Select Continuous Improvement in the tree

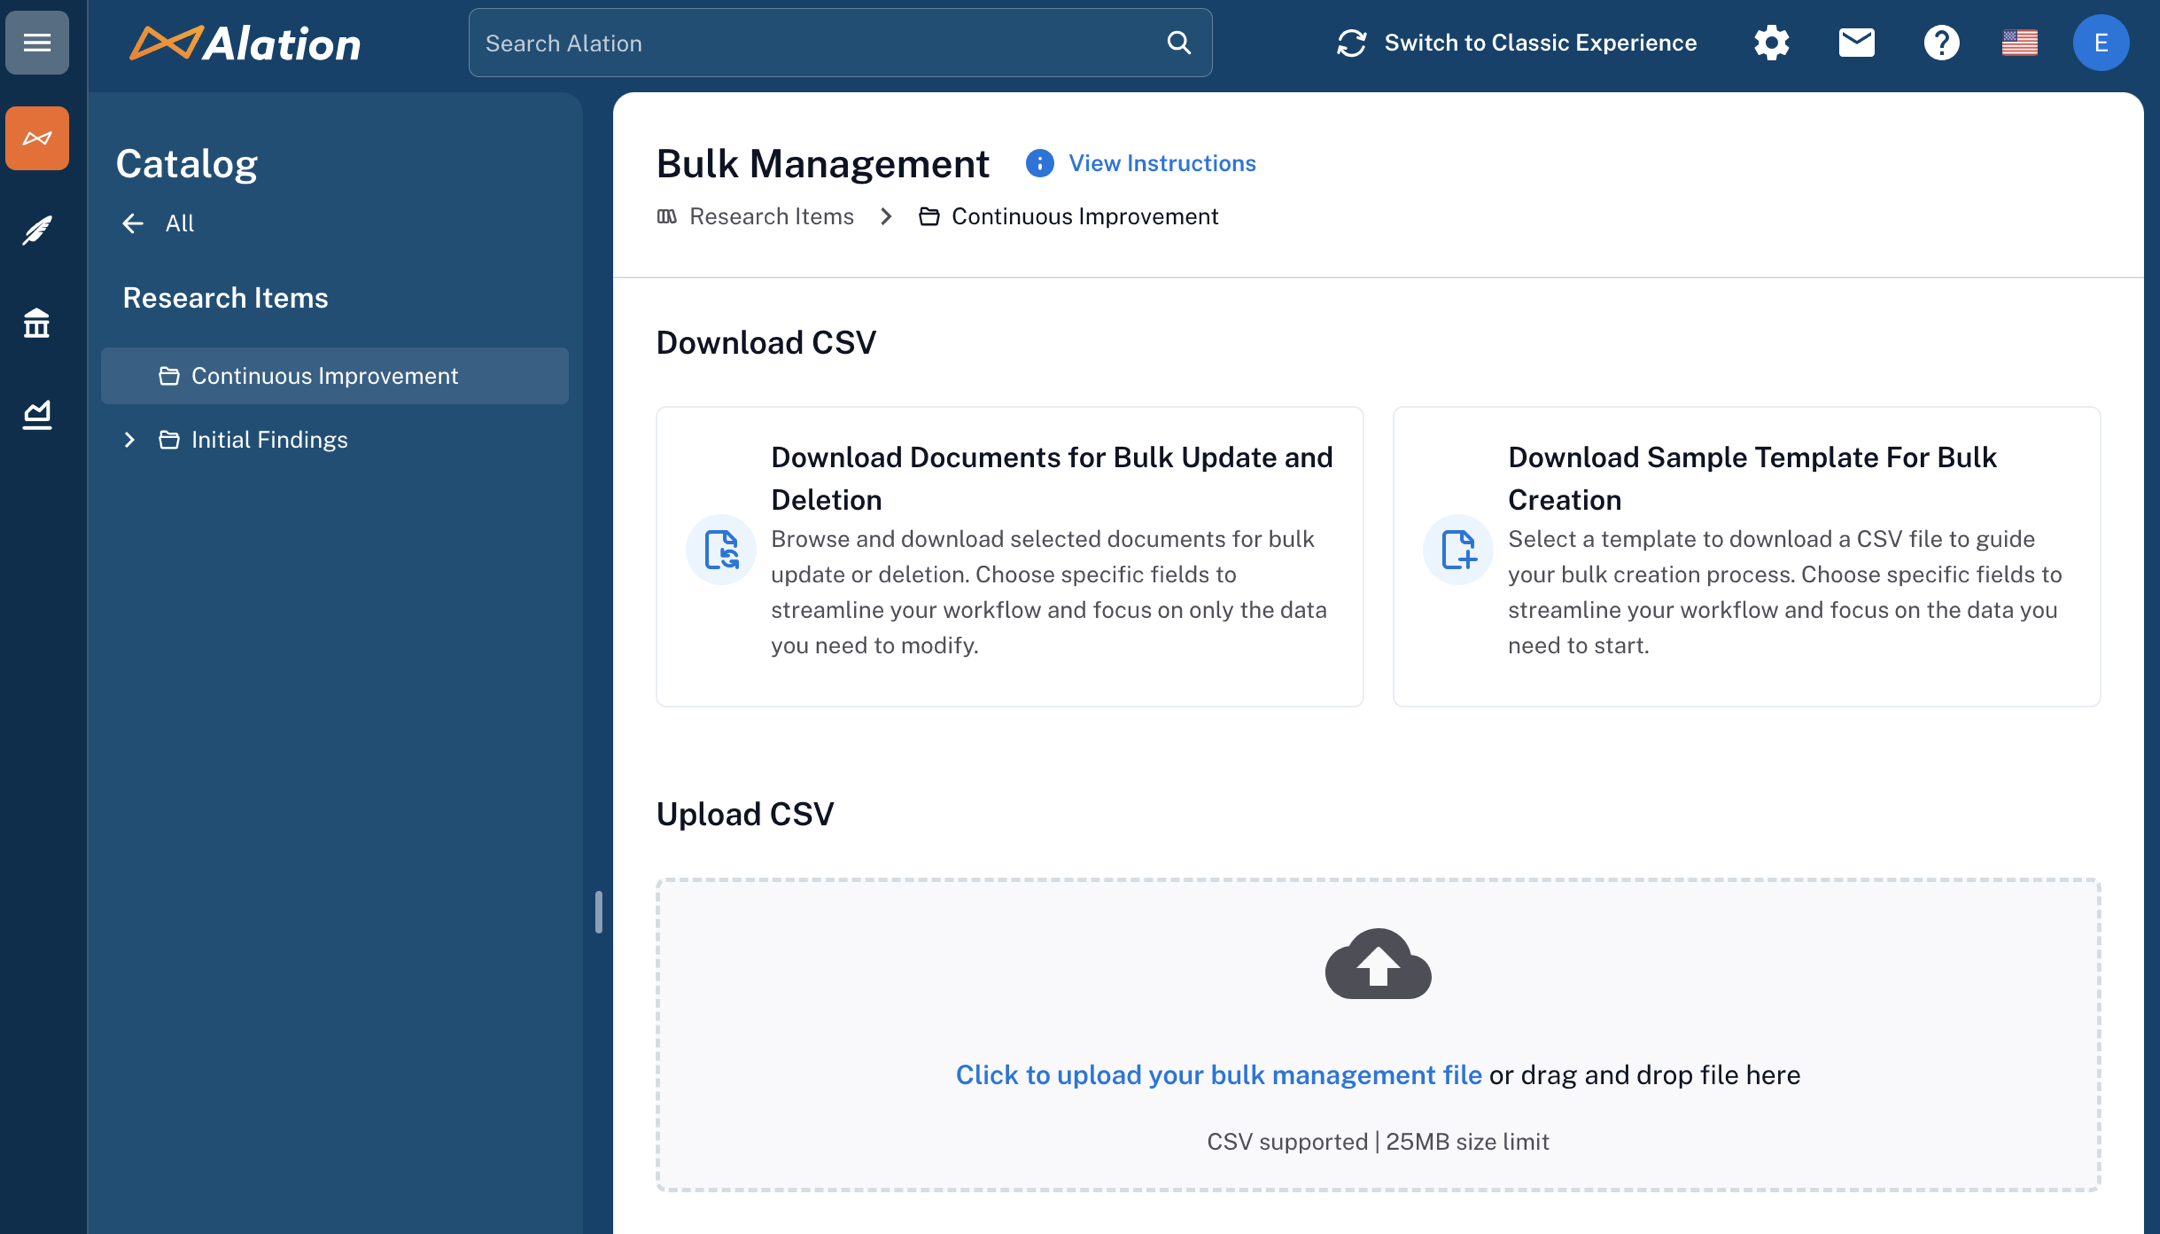[x=335, y=376]
